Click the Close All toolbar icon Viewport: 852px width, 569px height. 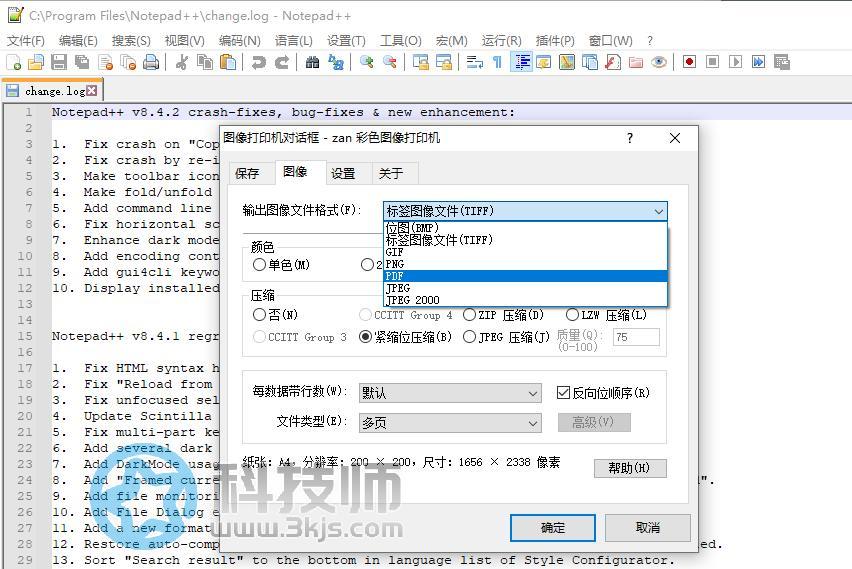tap(128, 62)
